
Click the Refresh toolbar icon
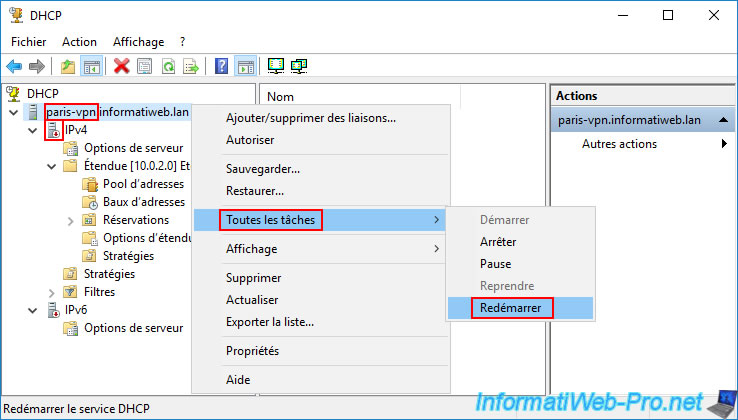(x=168, y=66)
